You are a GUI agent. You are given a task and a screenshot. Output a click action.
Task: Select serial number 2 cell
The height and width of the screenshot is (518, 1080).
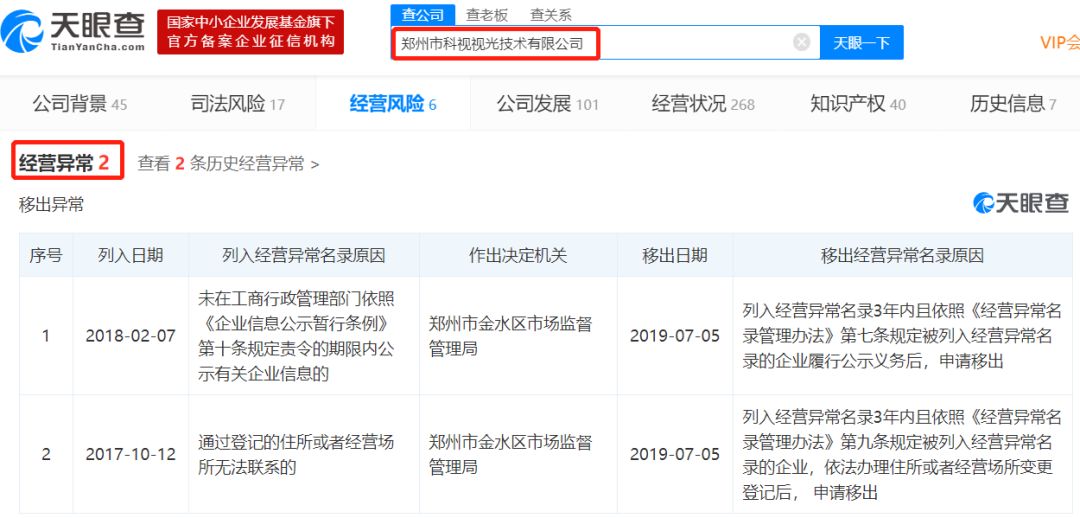click(45, 455)
